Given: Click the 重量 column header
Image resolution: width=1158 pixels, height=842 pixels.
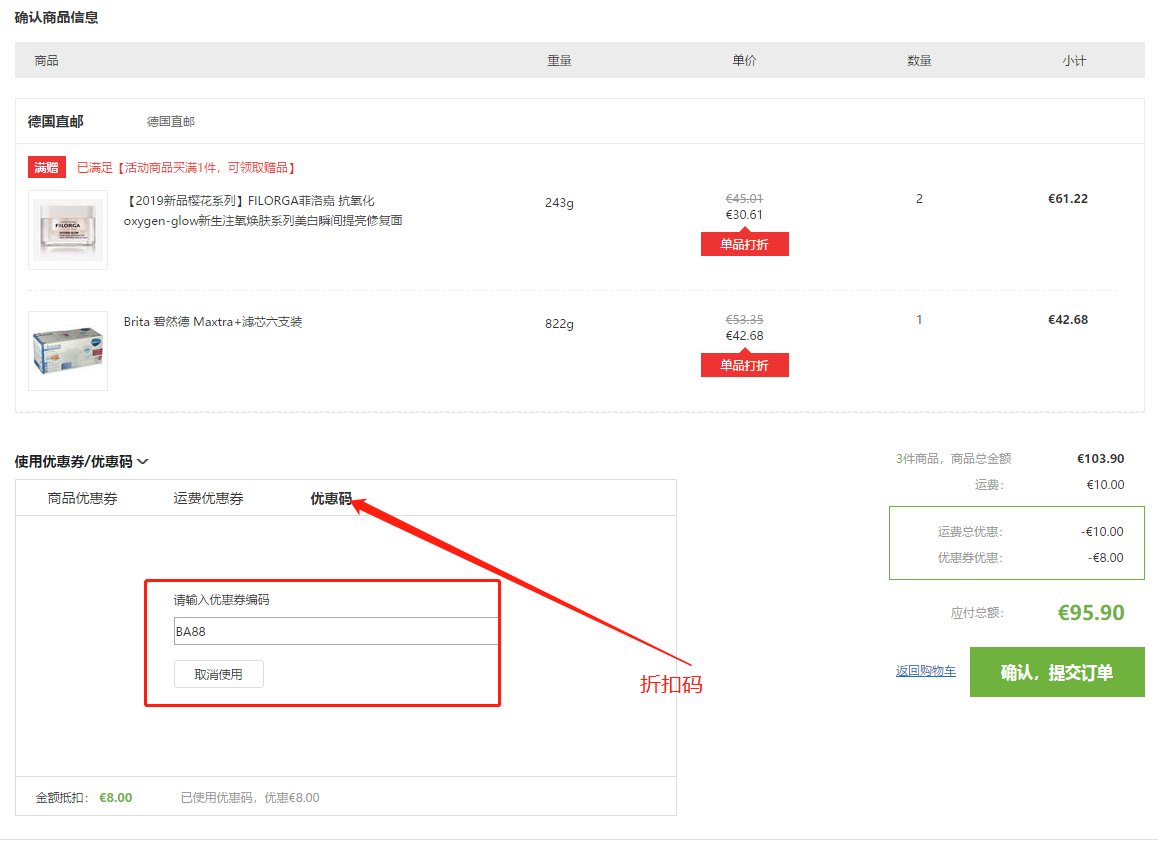Looking at the screenshot, I should 559,61.
